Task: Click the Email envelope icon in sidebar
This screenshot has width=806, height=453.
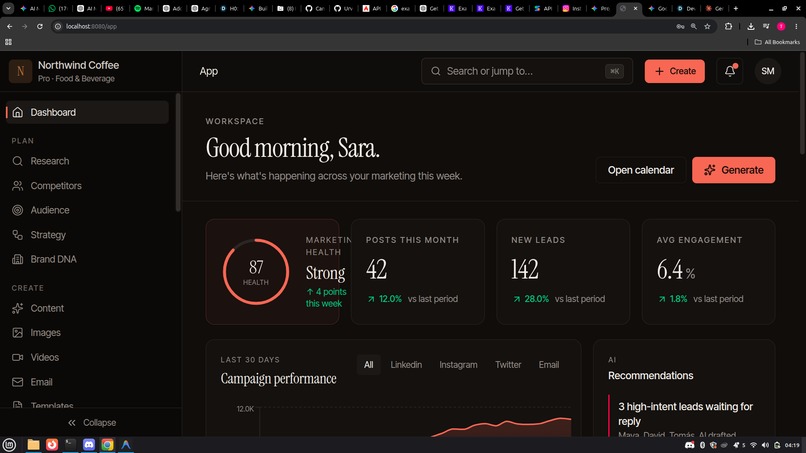Action: click(x=17, y=382)
